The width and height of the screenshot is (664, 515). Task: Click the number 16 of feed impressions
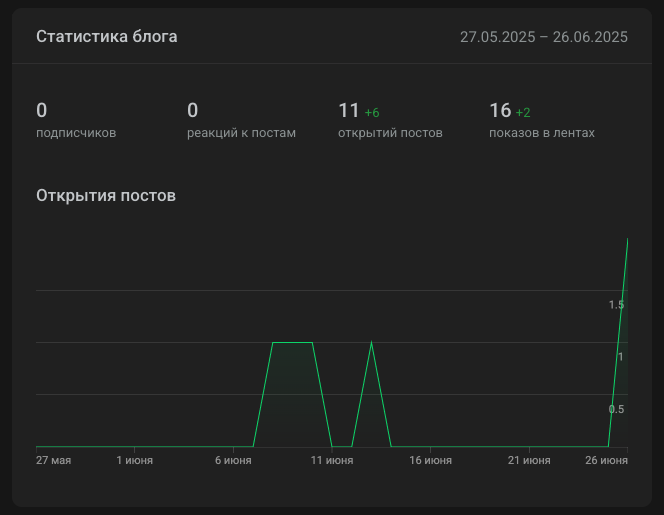[500, 110]
